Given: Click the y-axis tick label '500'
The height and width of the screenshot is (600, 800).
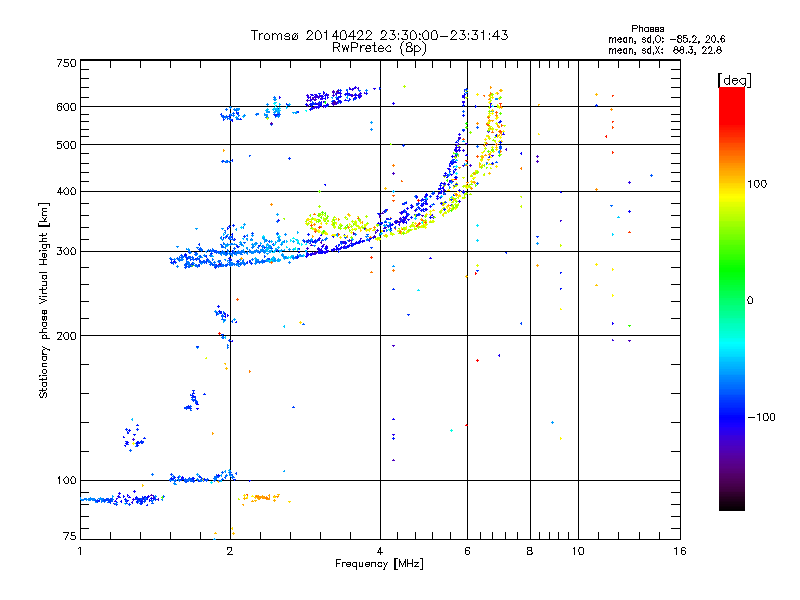Looking at the screenshot, I should click(x=66, y=145).
